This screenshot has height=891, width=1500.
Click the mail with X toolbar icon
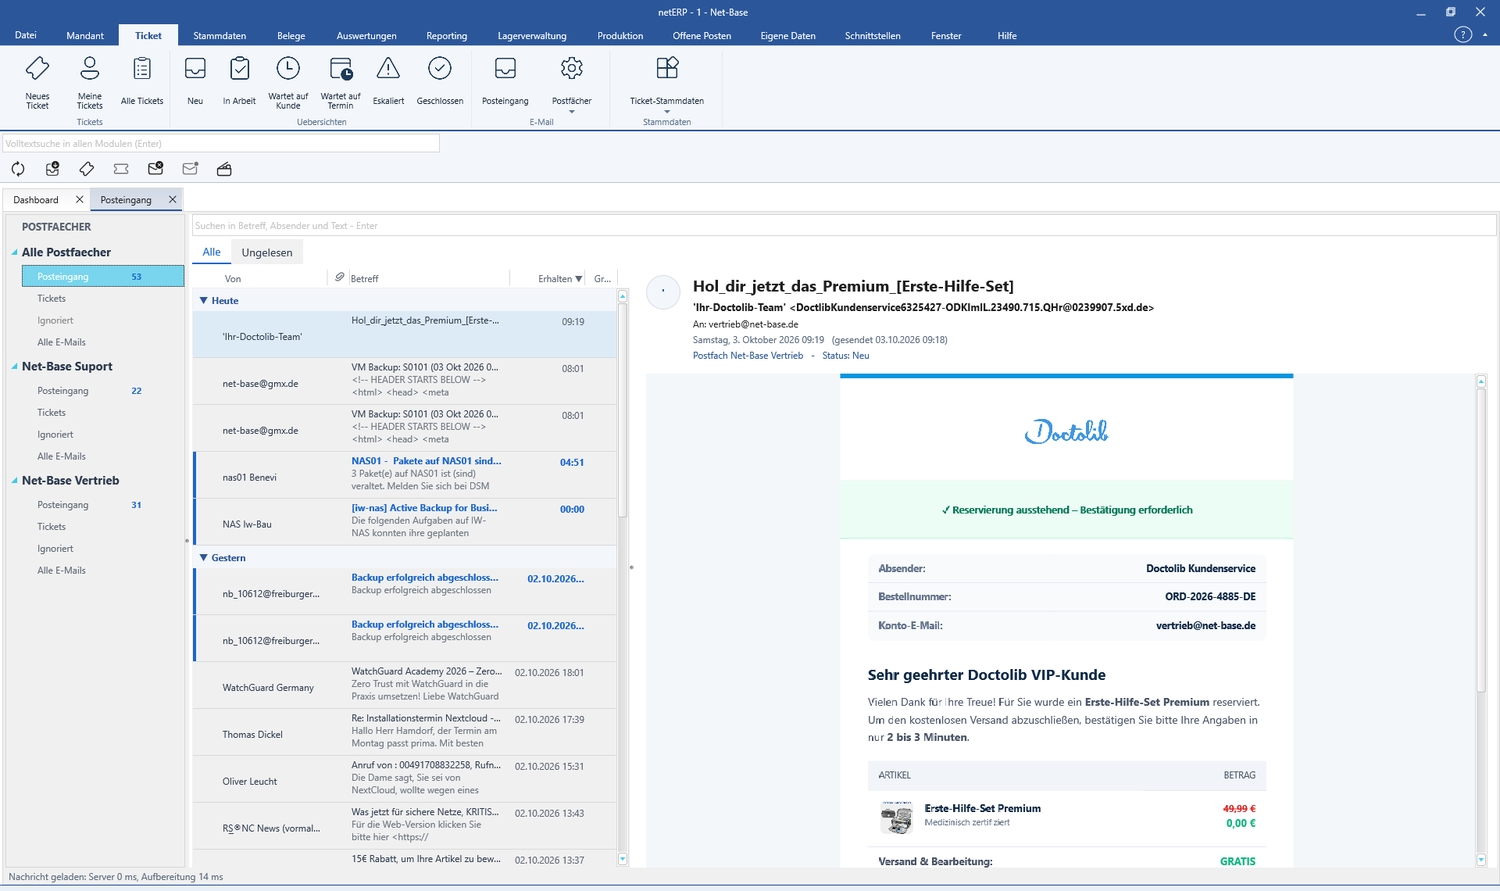click(x=155, y=169)
